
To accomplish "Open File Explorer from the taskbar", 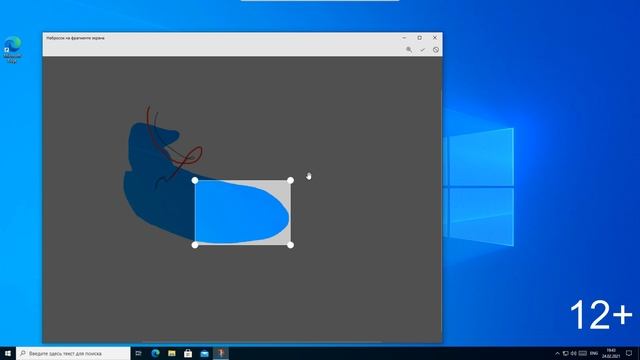I will pyautogui.click(x=172, y=353).
